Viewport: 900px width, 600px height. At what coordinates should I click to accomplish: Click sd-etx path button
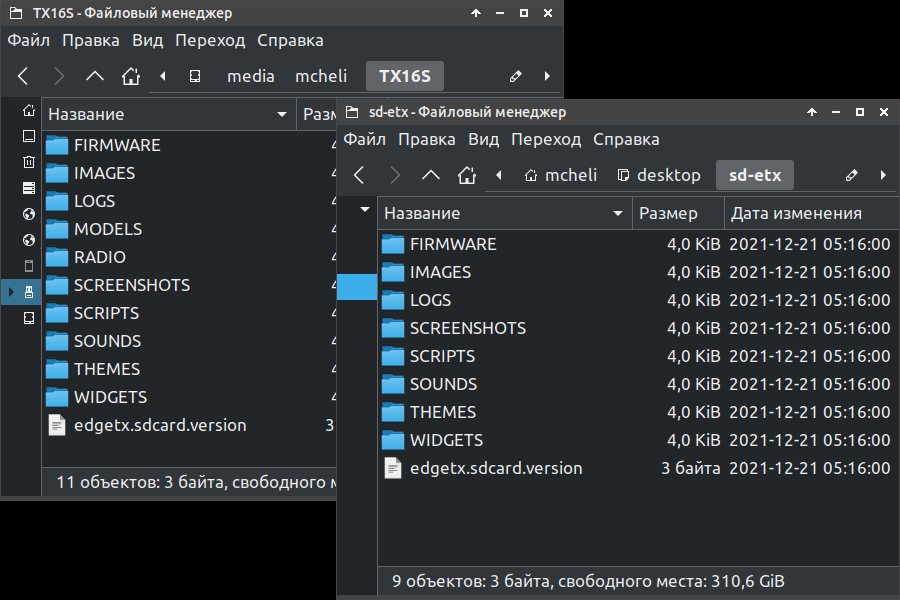pyautogui.click(x=755, y=175)
